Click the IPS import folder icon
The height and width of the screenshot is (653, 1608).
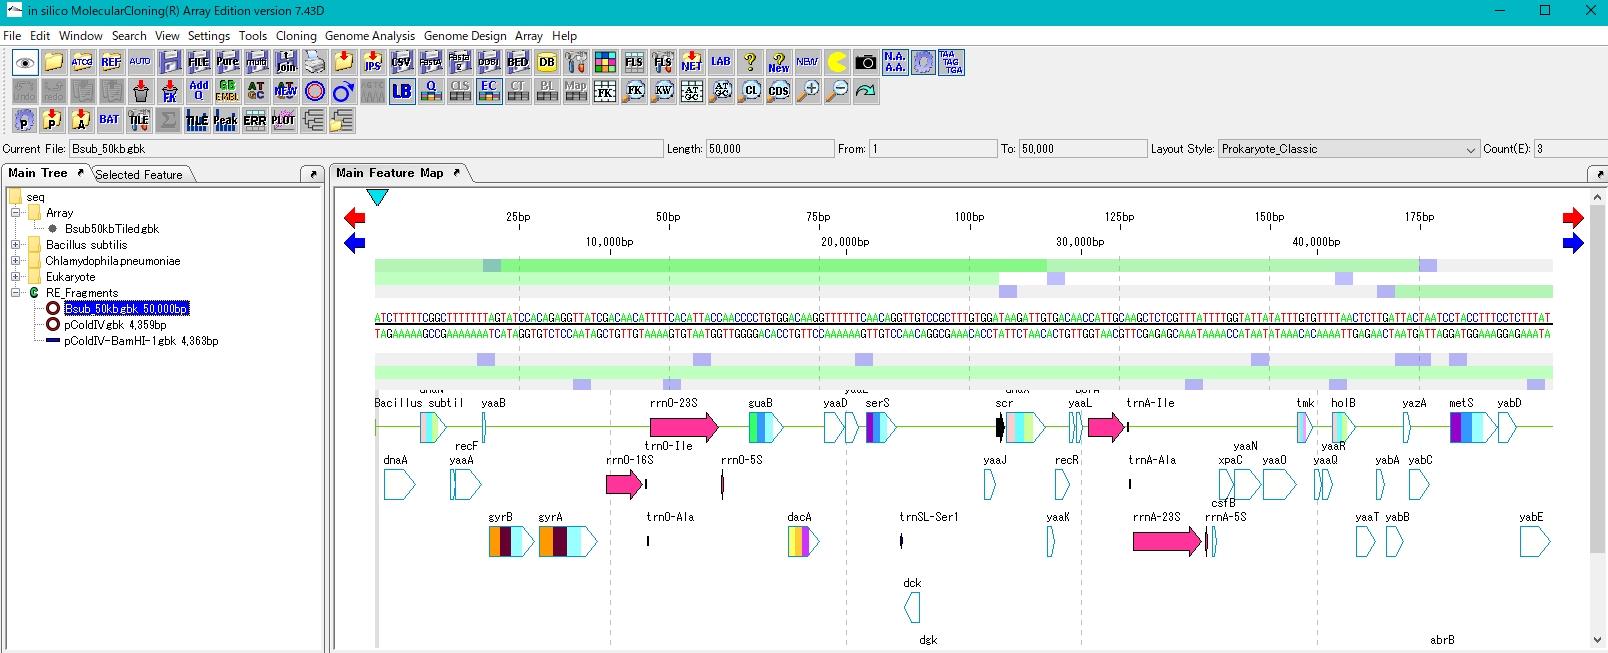coord(373,62)
